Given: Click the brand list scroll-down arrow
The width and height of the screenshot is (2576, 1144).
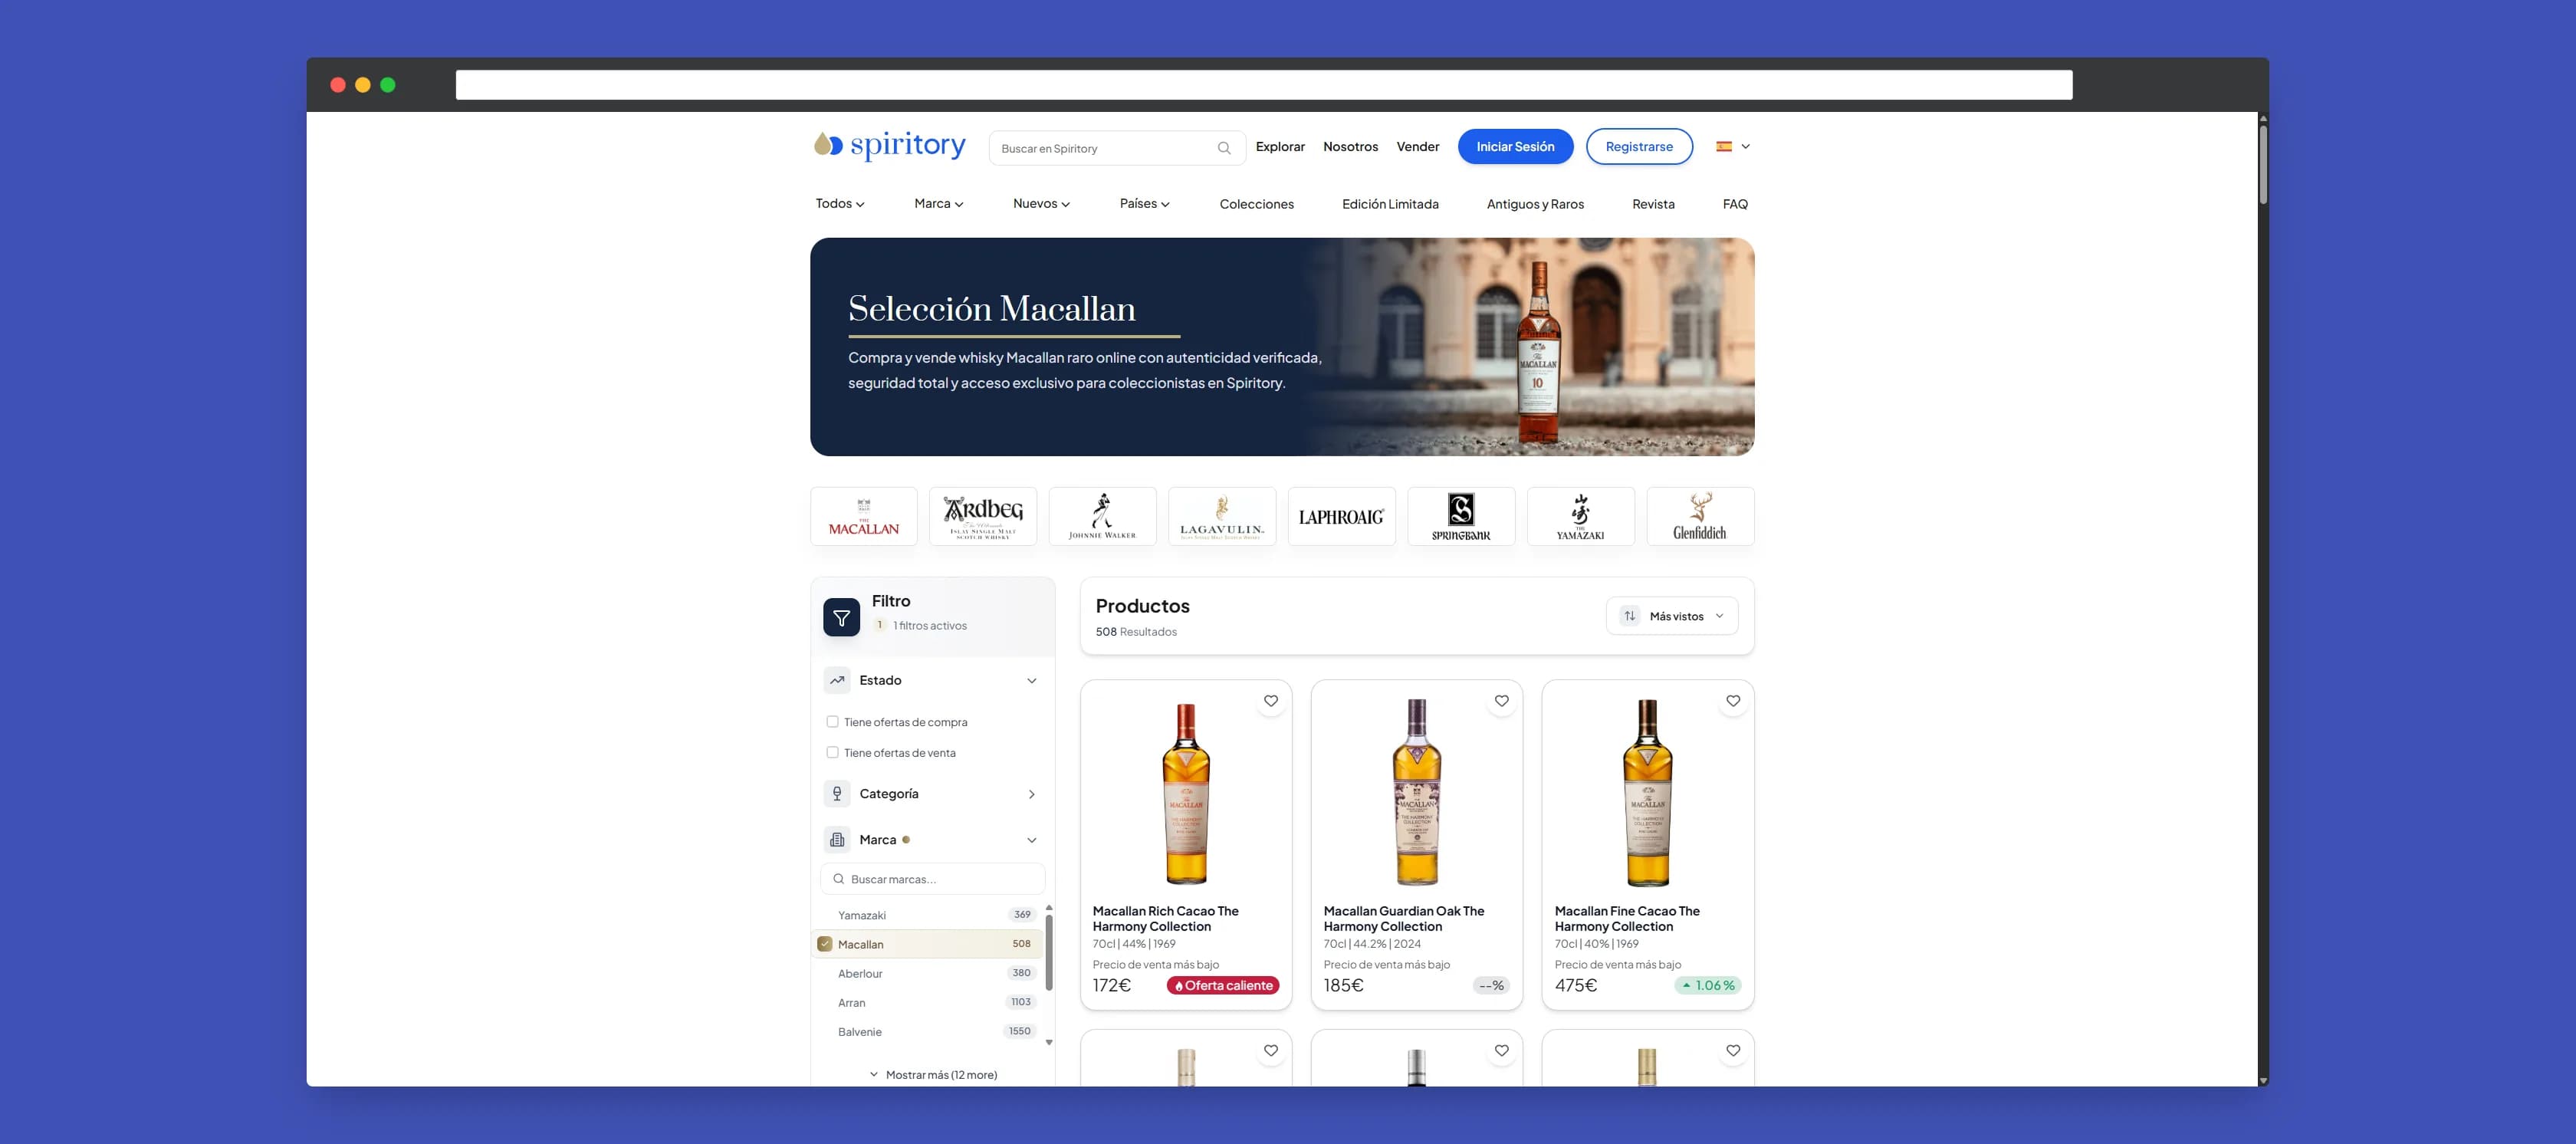Looking at the screenshot, I should [1048, 1043].
